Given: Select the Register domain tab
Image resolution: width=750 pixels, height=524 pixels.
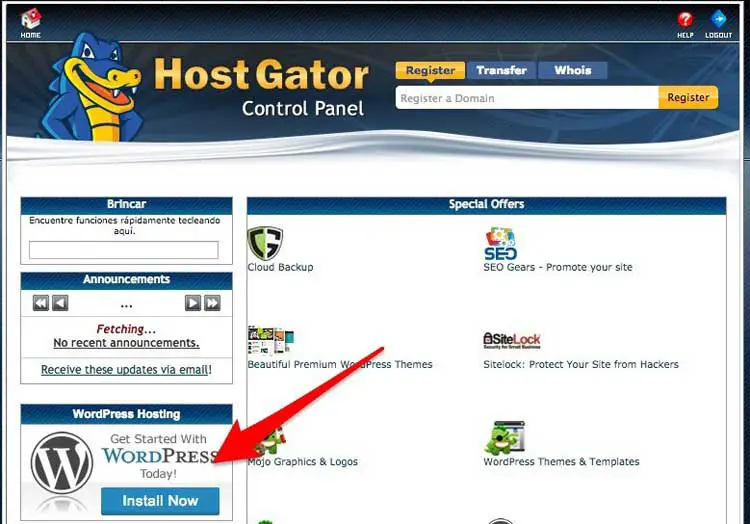Looking at the screenshot, I should pos(430,70).
